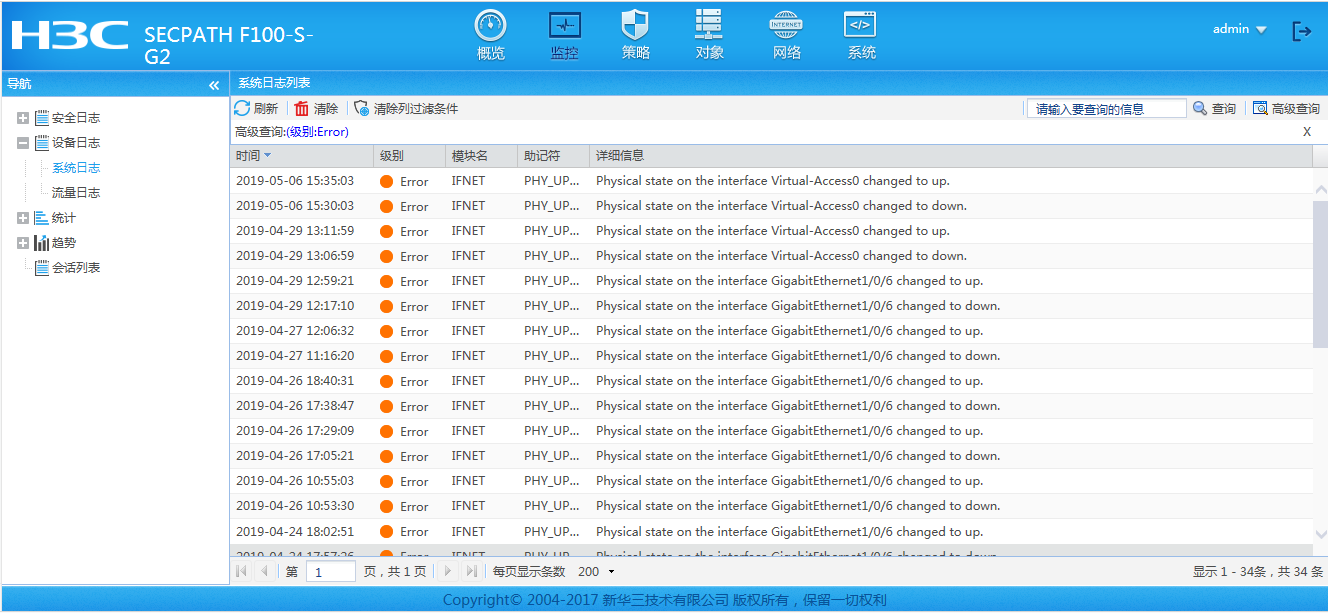Select 流量日志 in navigation tree
The image size is (1328, 613).
[x=76, y=193]
